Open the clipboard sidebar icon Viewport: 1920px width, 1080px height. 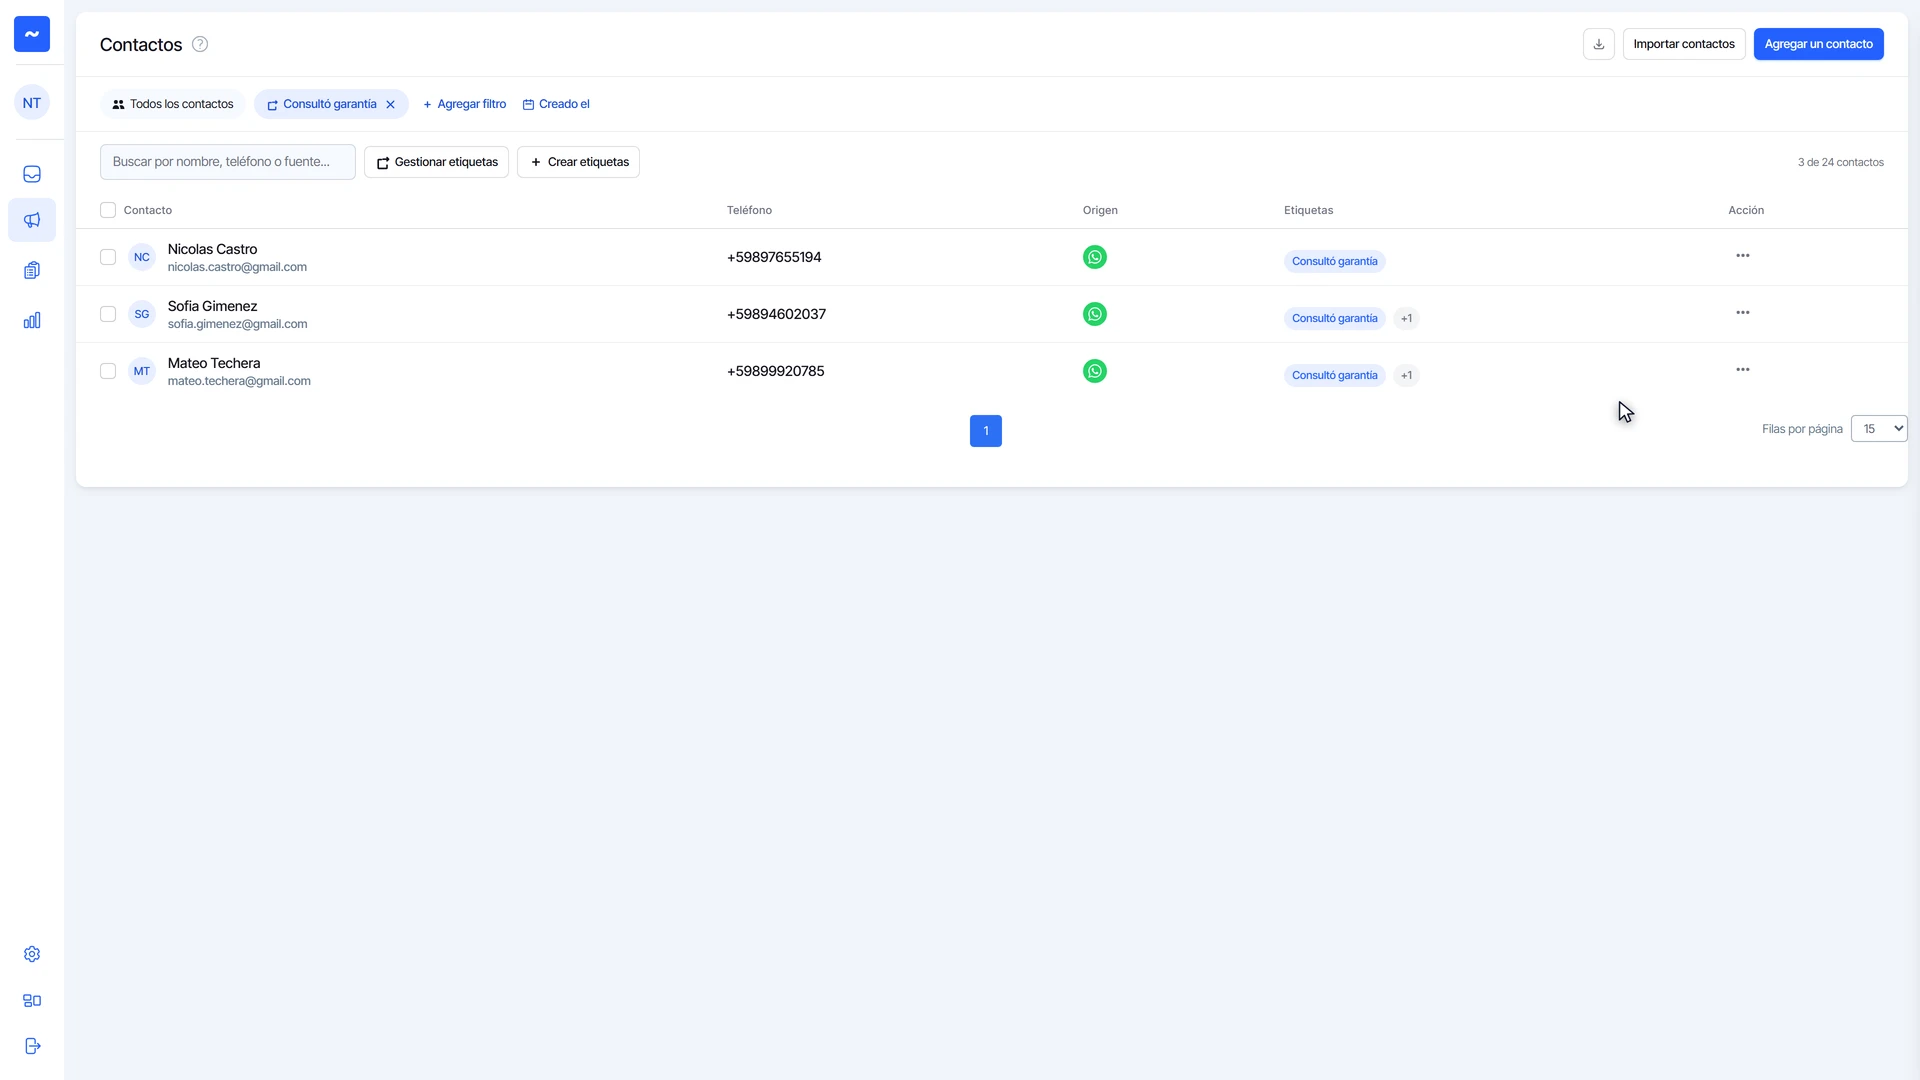[32, 270]
